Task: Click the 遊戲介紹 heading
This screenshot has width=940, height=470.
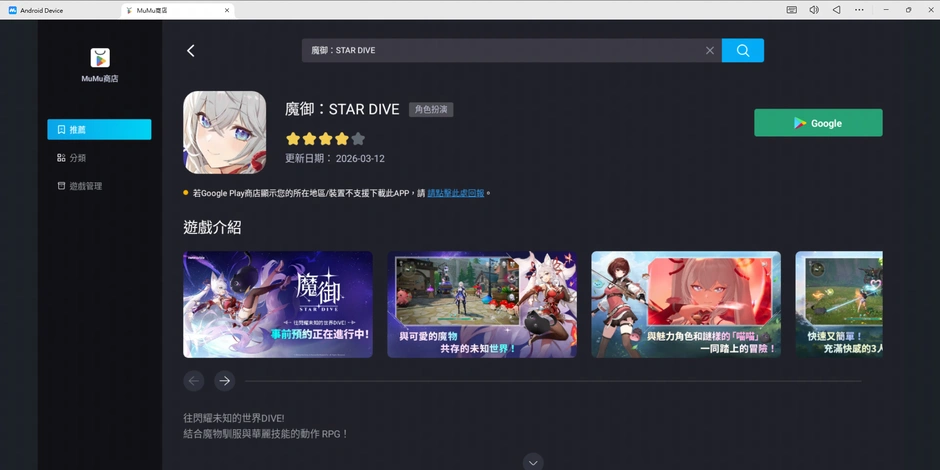Action: tap(212, 227)
